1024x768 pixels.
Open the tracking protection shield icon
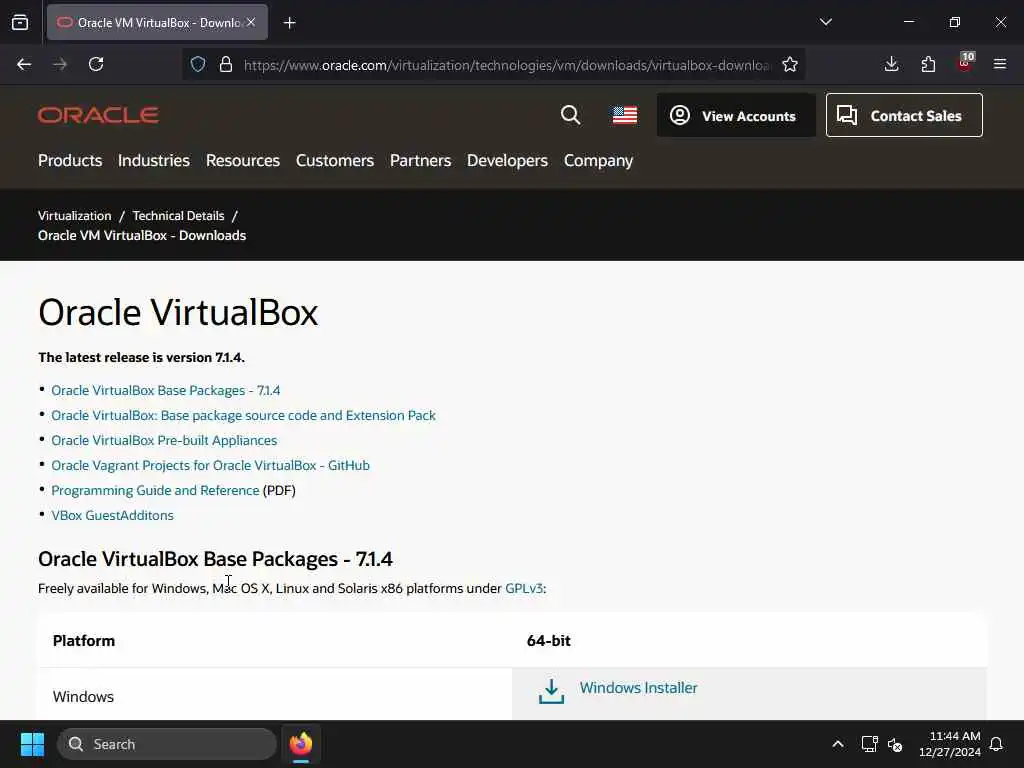click(198, 64)
